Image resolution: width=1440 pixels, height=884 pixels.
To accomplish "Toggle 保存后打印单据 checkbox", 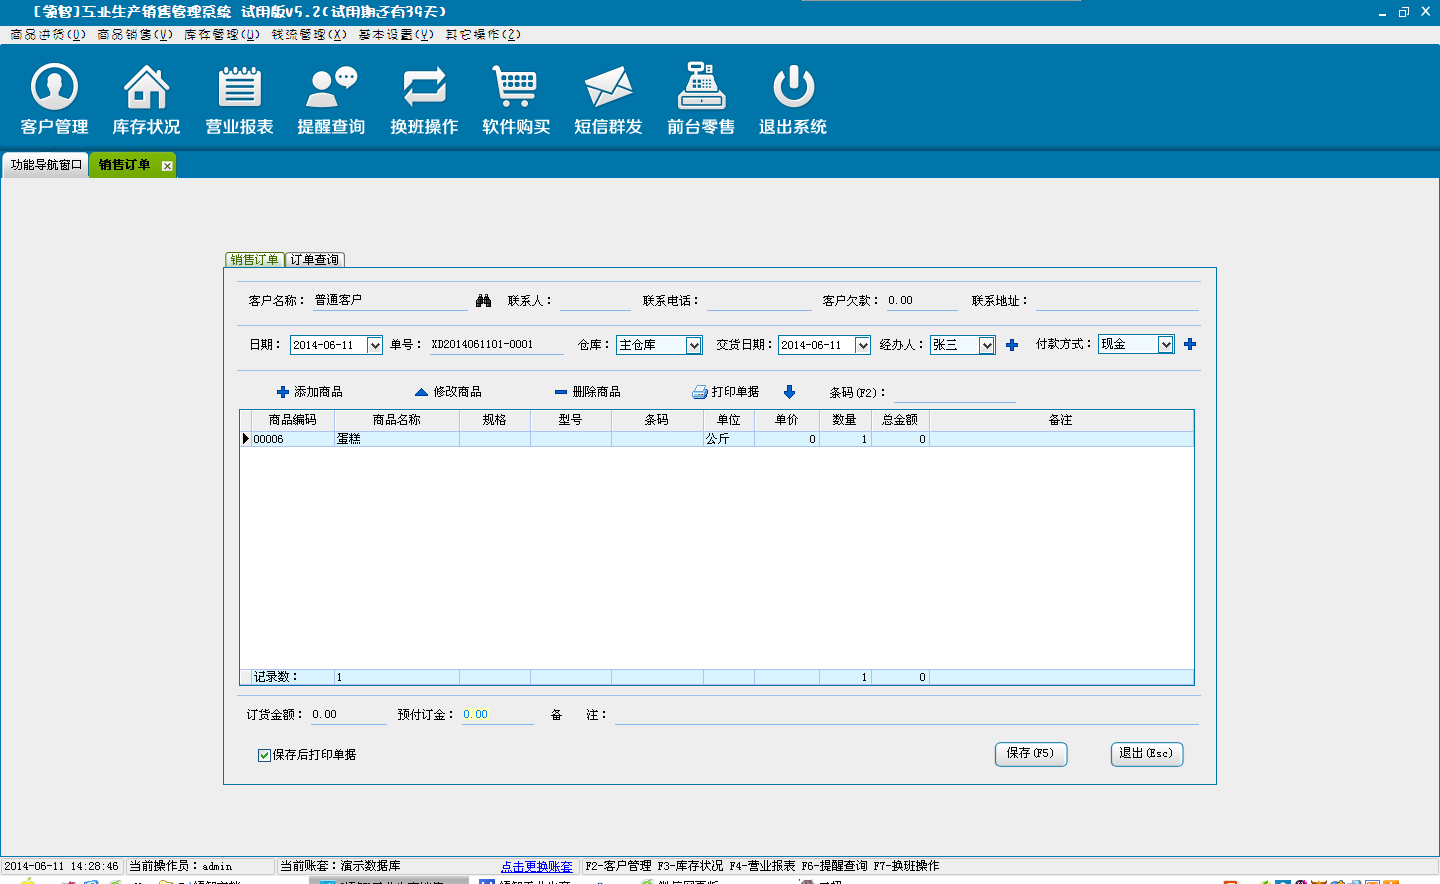I will 264,755.
